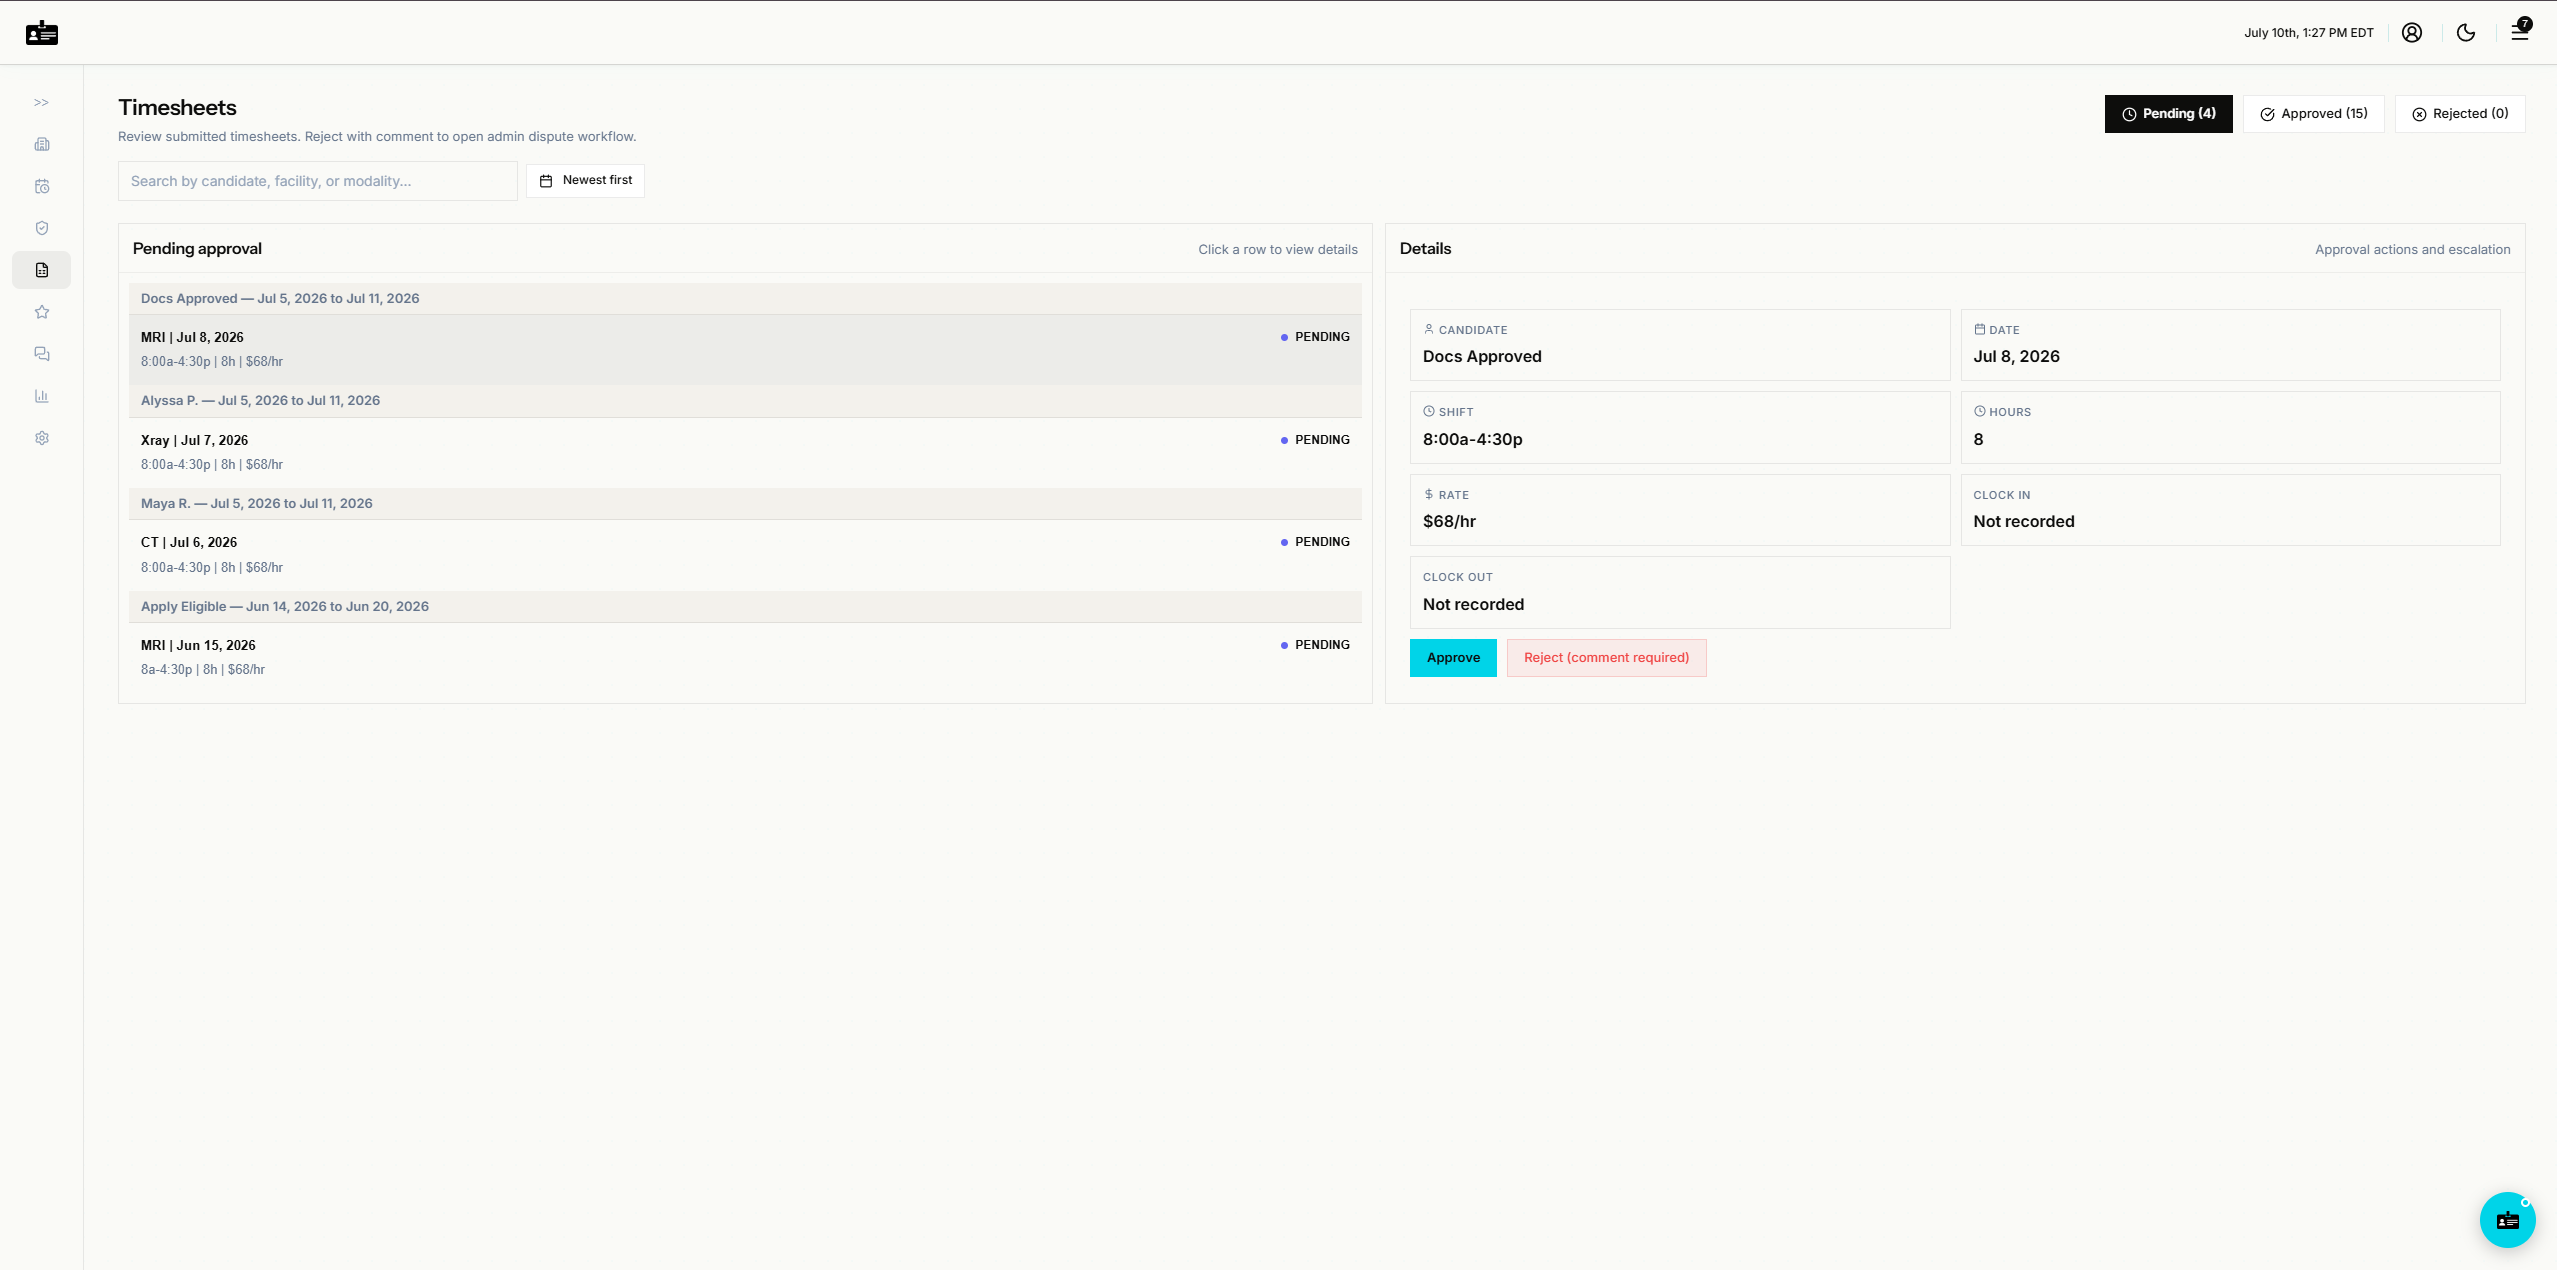Viewport: 2557px width, 1270px height.
Task: Toggle the Newest first sort button
Action: point(585,181)
